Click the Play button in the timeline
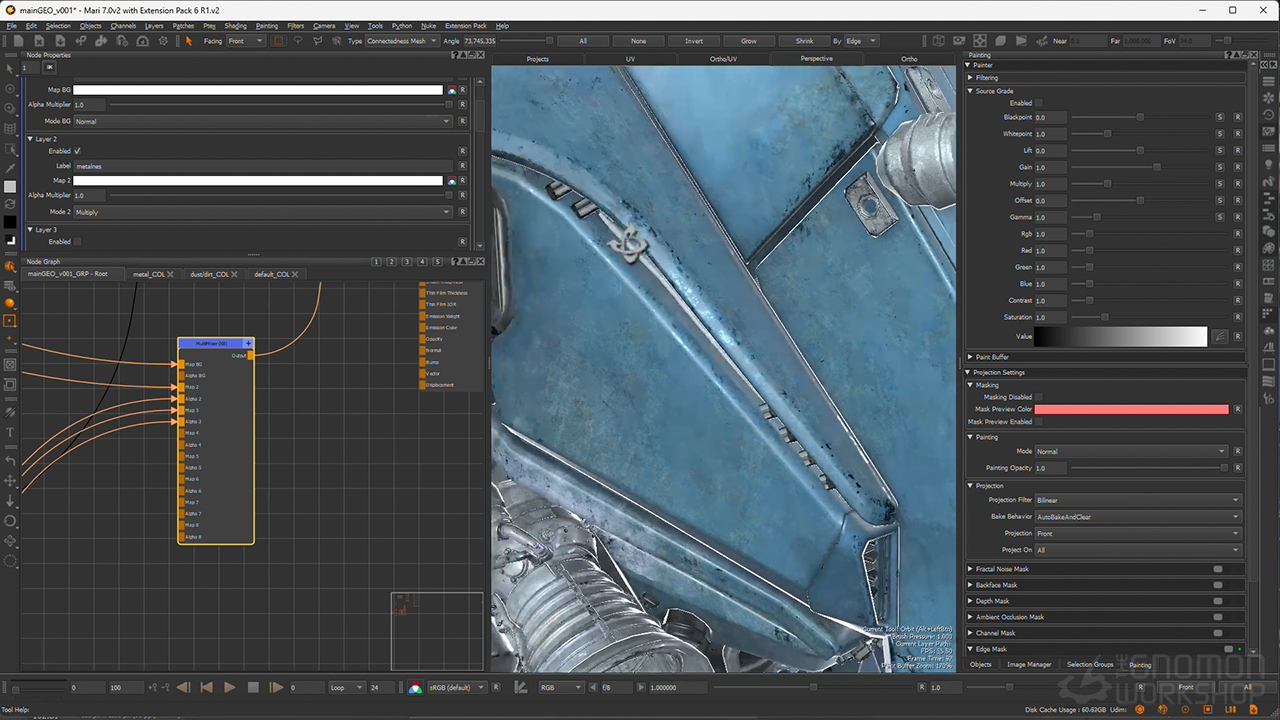Image resolution: width=1280 pixels, height=720 pixels. coord(230,688)
